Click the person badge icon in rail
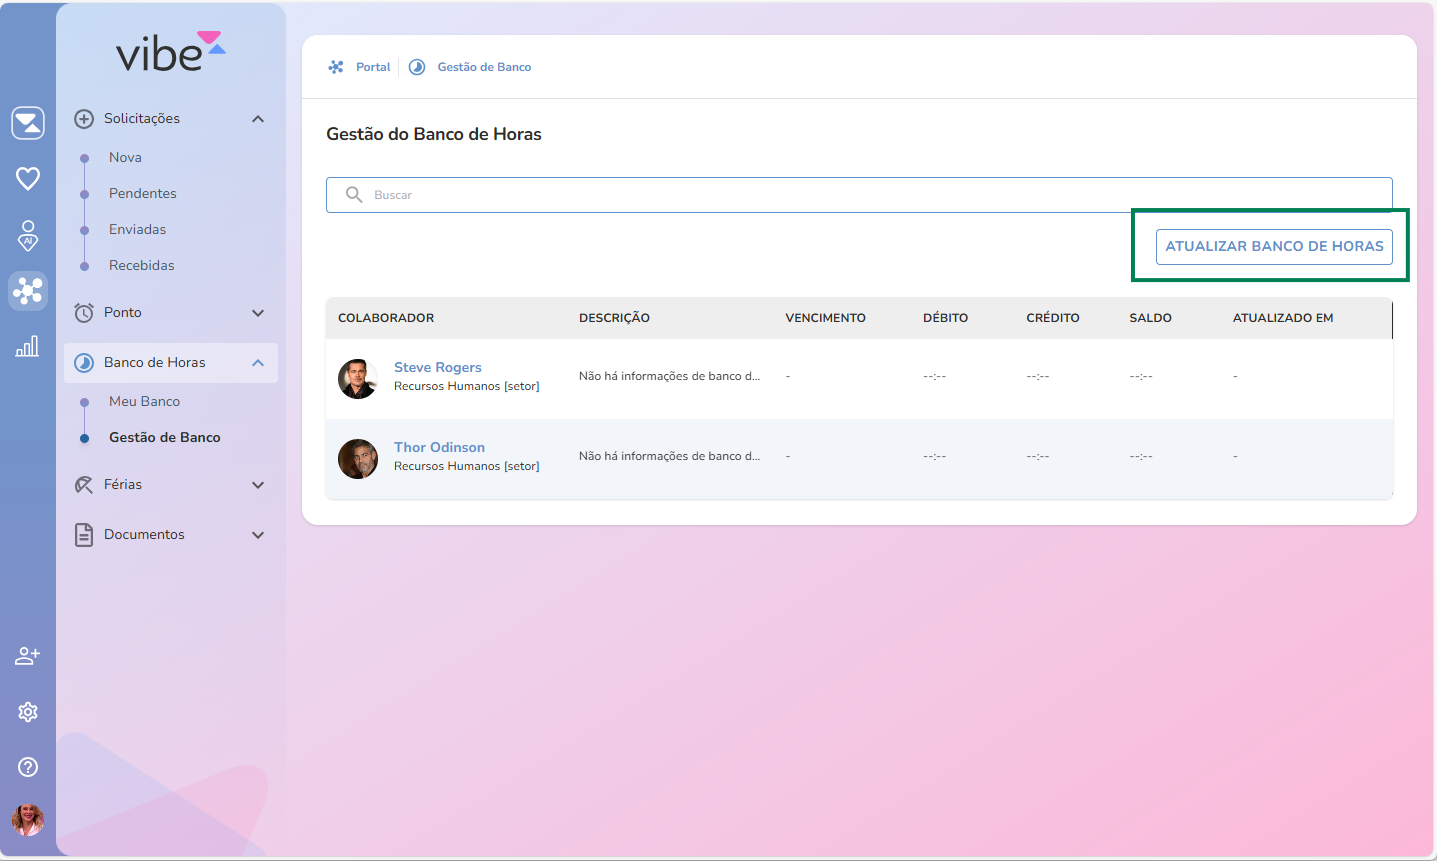The image size is (1437, 861). click(x=28, y=235)
